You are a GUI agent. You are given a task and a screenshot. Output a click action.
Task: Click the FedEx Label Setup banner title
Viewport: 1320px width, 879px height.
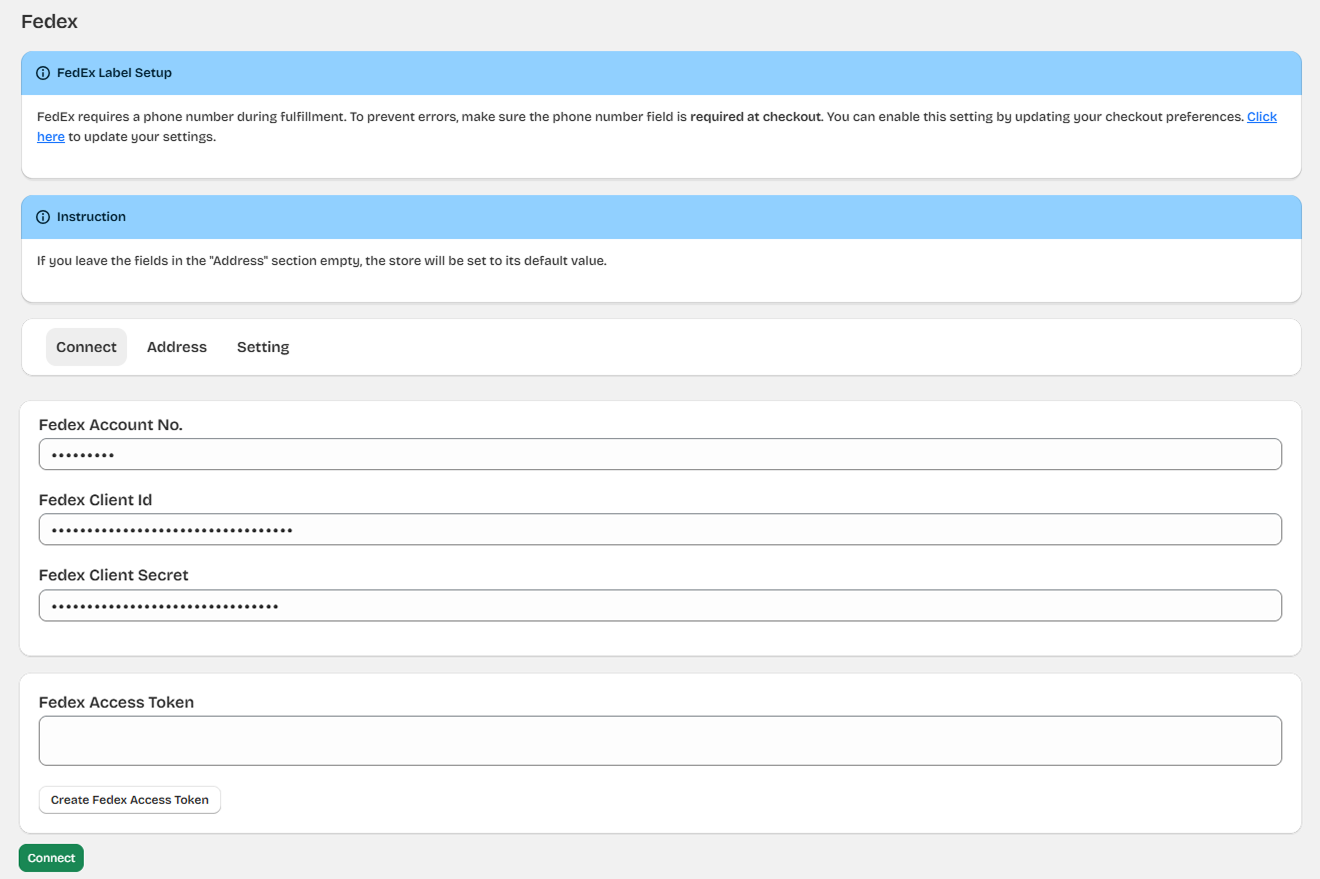tap(114, 73)
